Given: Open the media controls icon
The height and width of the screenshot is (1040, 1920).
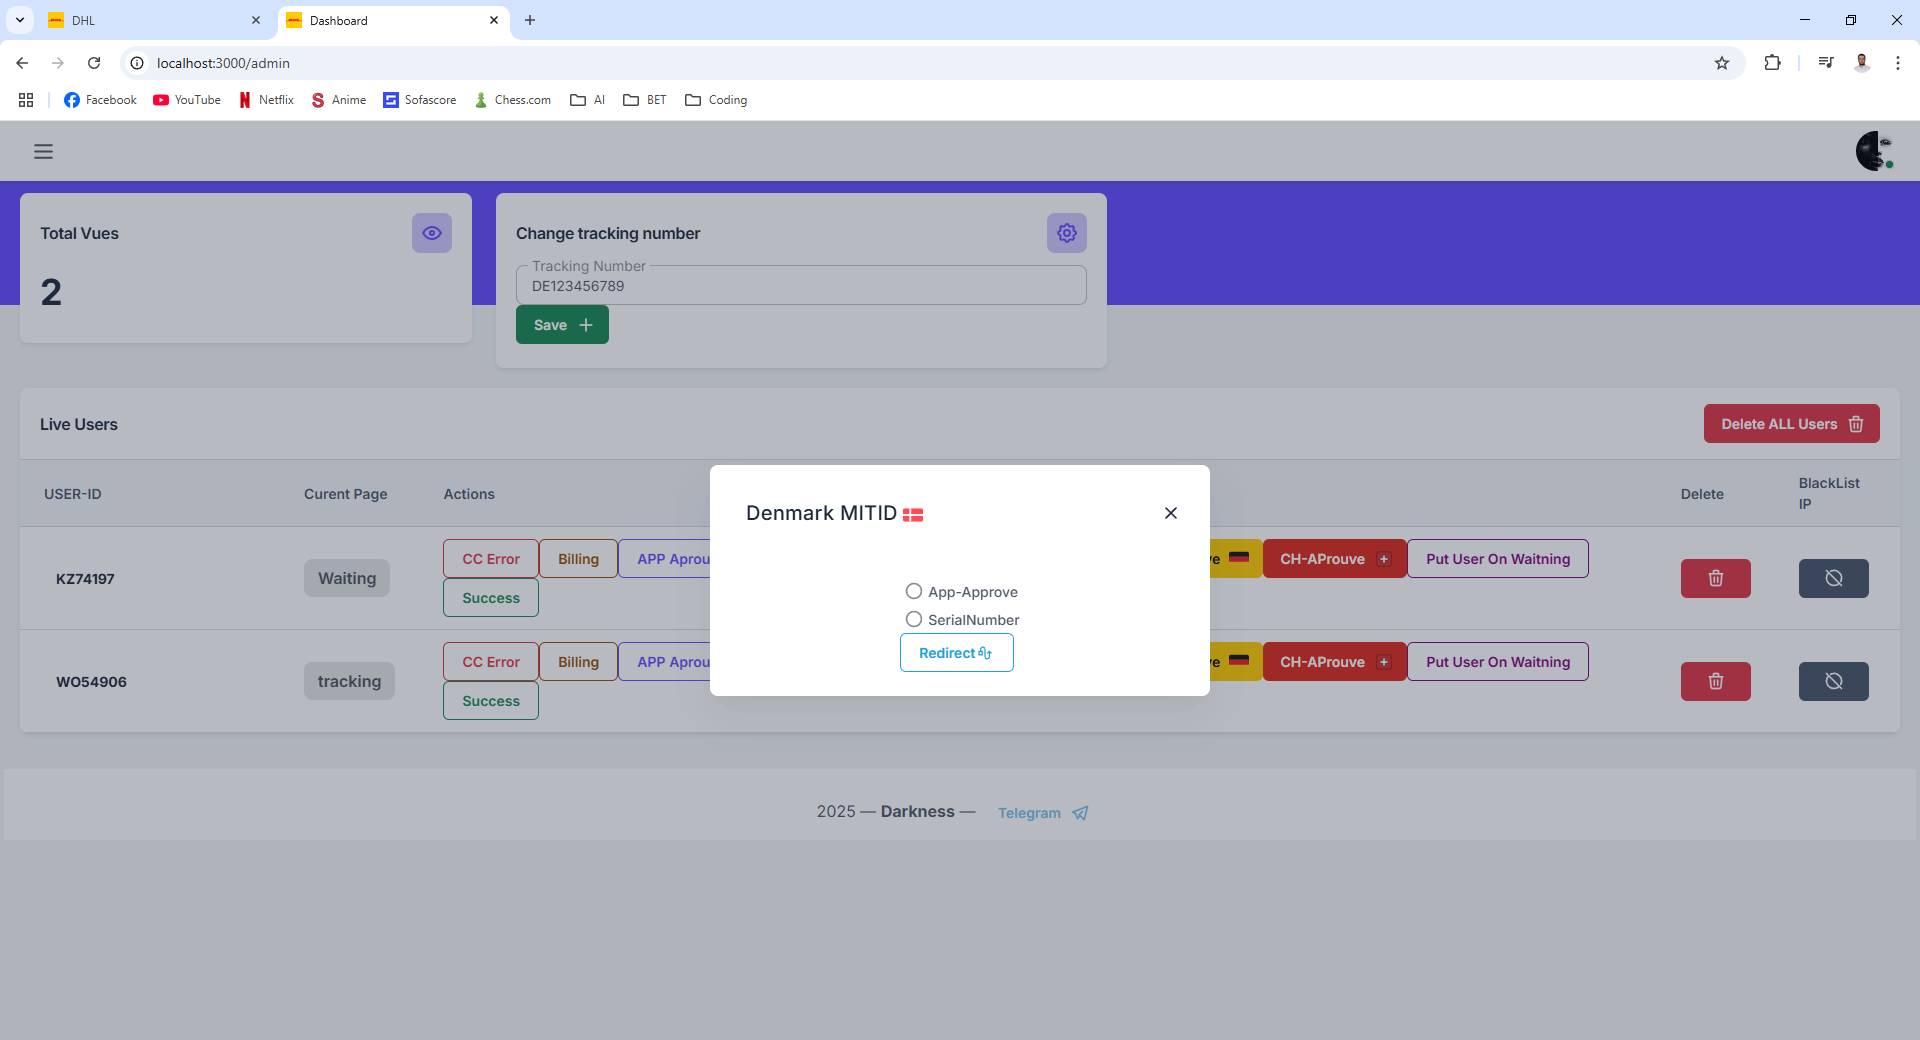Looking at the screenshot, I should coord(1826,63).
